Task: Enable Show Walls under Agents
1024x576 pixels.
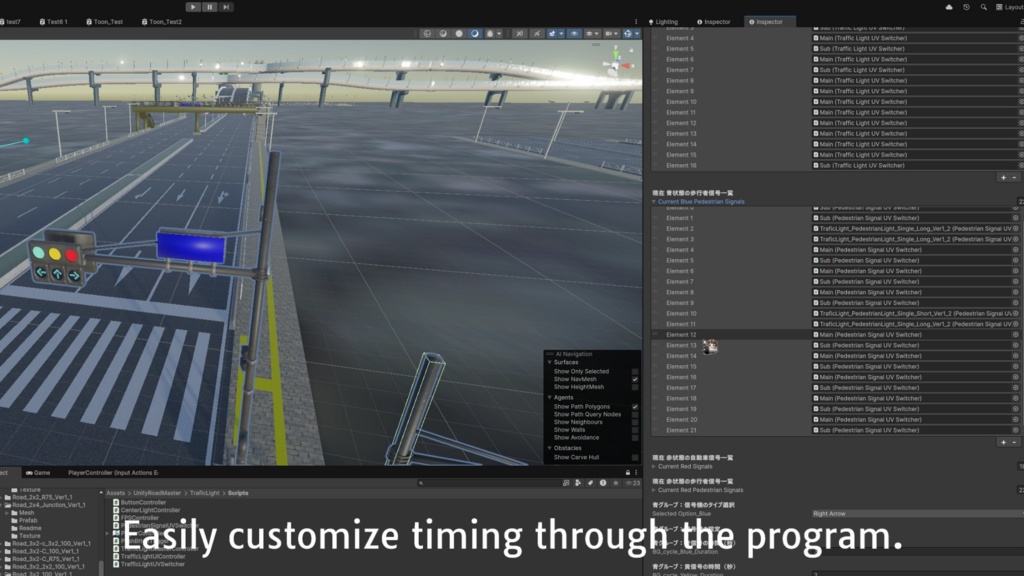Action: pyautogui.click(x=634, y=428)
